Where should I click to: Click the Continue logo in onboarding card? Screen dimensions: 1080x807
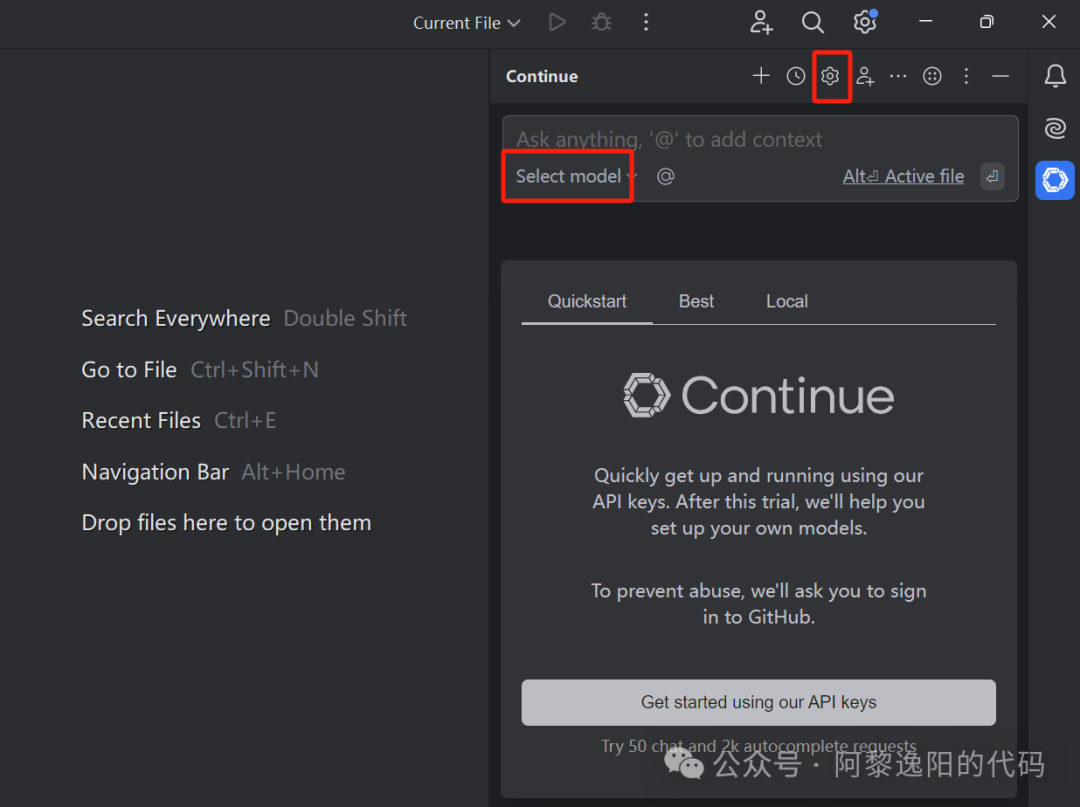pos(758,395)
